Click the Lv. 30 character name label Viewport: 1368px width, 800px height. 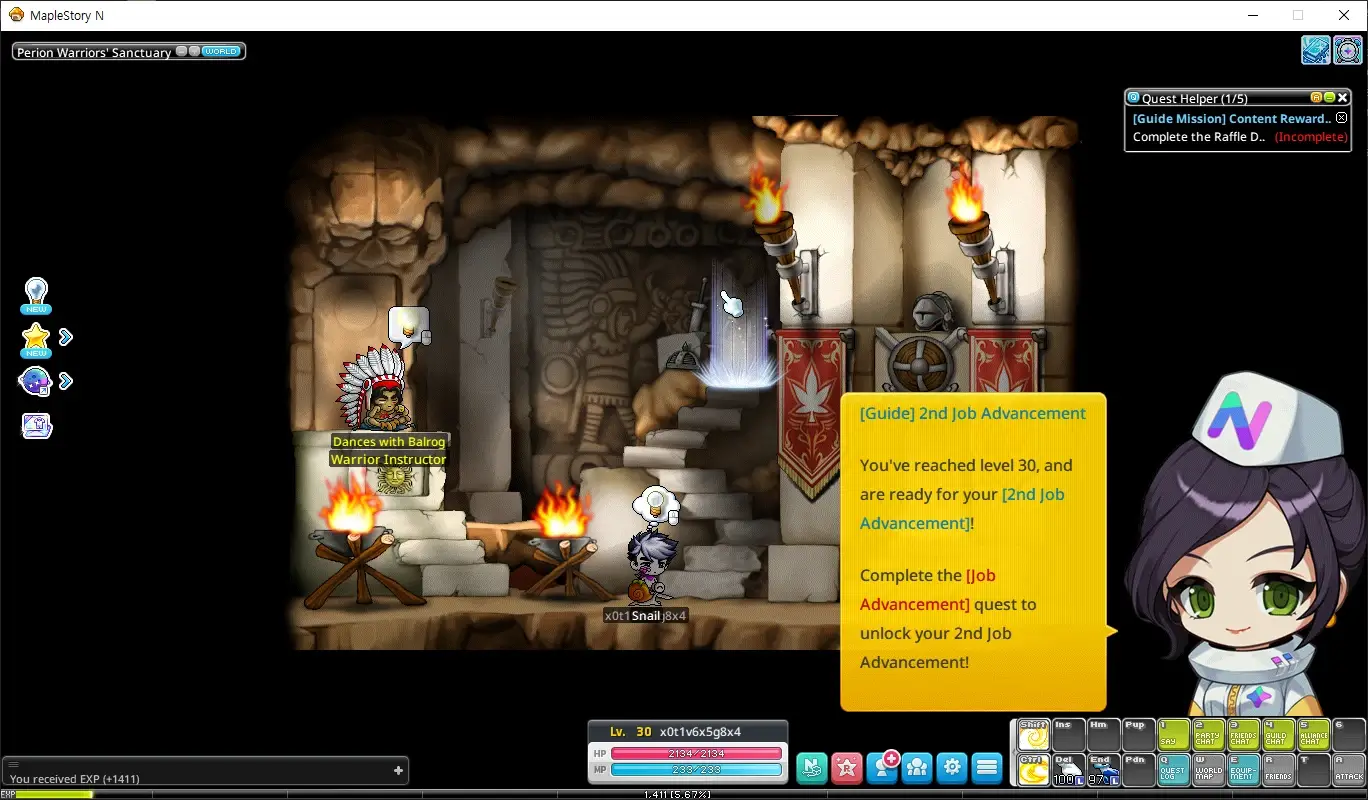(676, 732)
